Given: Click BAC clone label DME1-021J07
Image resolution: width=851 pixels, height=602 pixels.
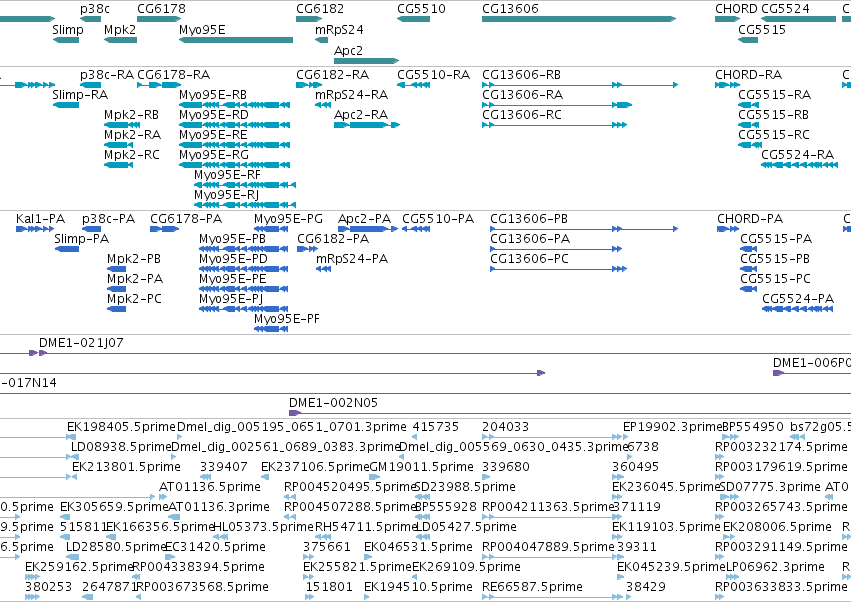Looking at the screenshot, I should 81,343.
